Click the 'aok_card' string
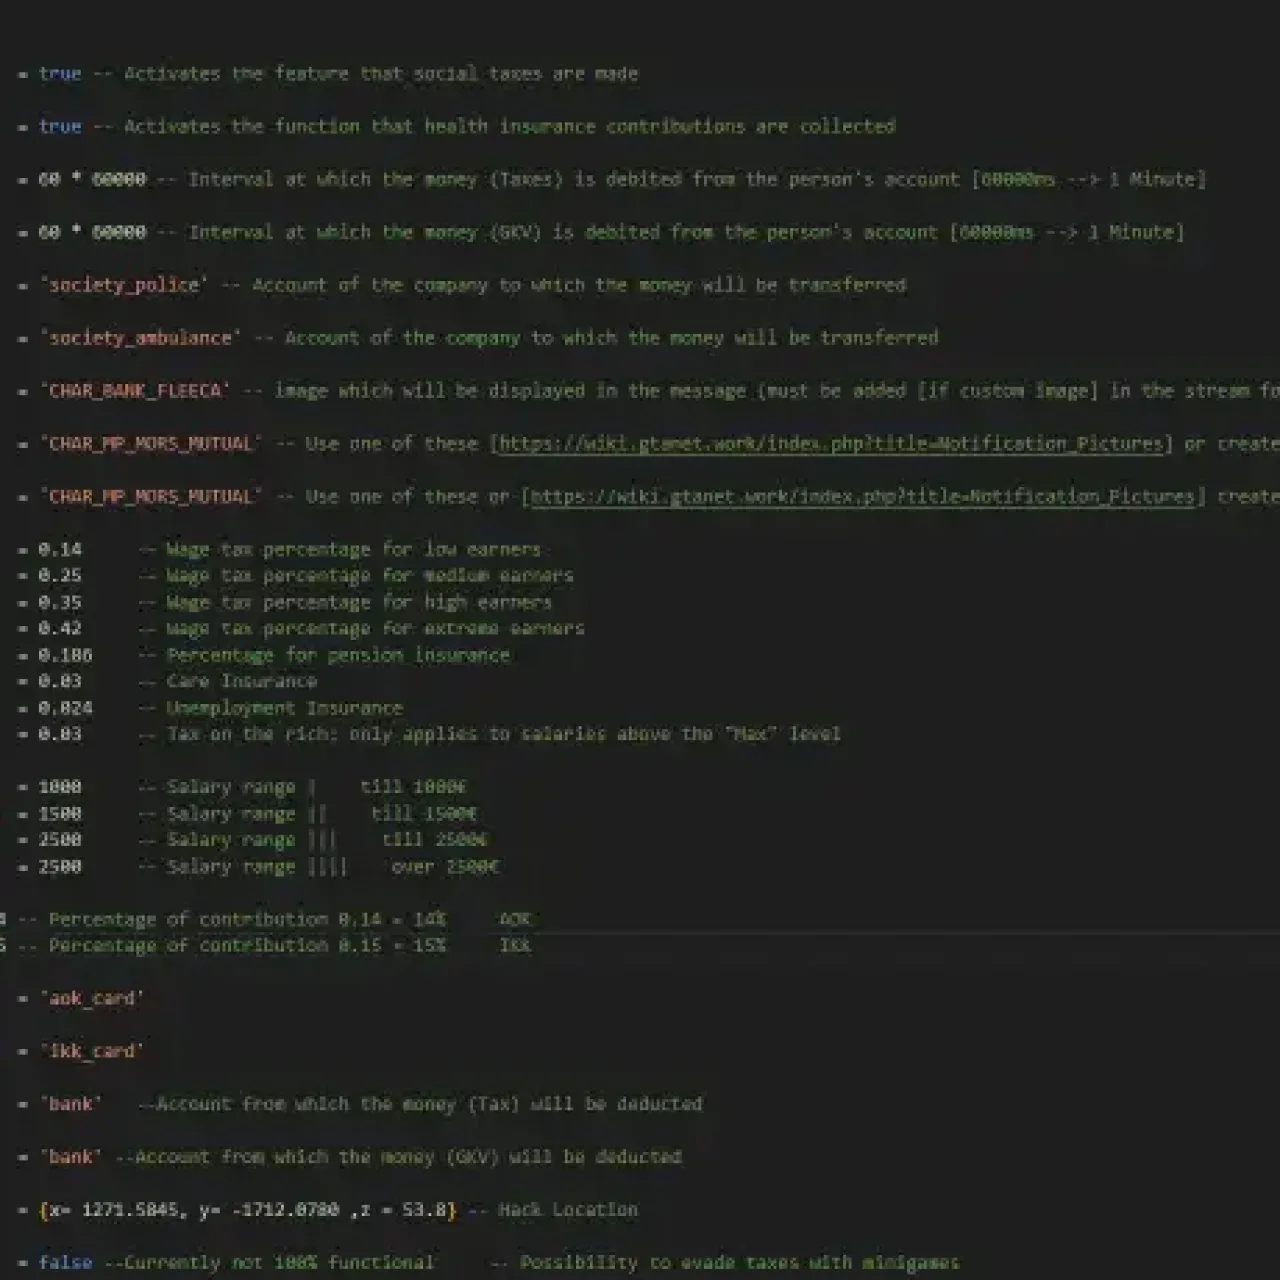The width and height of the screenshot is (1280, 1280). [x=92, y=998]
